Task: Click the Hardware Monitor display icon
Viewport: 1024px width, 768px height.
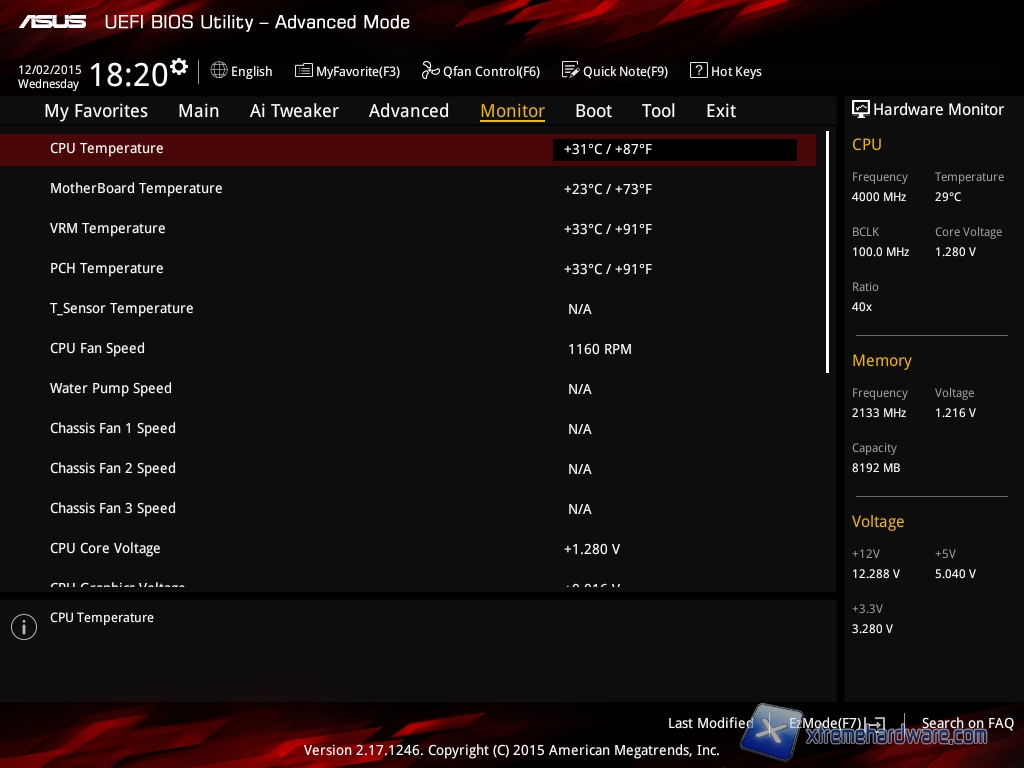Action: pos(860,109)
